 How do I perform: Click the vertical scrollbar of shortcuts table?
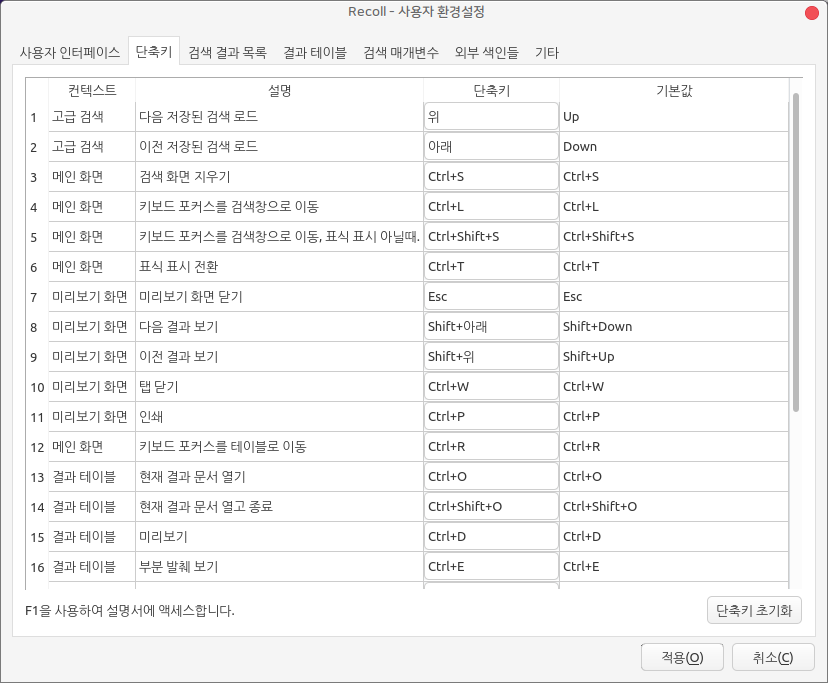(x=796, y=250)
